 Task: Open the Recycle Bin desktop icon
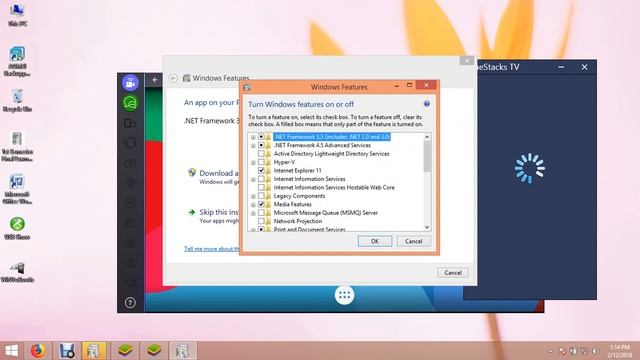(17, 101)
